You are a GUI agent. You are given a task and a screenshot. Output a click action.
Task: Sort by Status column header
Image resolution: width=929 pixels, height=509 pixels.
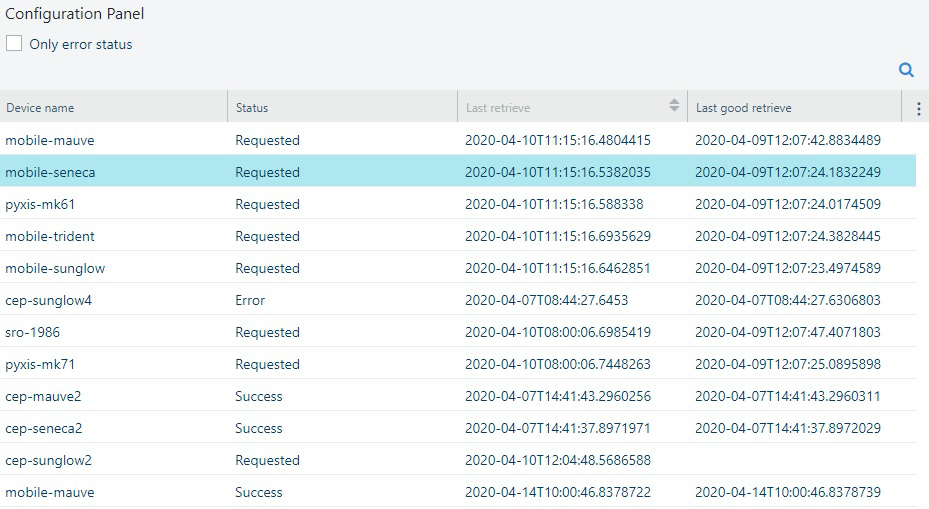click(x=252, y=108)
